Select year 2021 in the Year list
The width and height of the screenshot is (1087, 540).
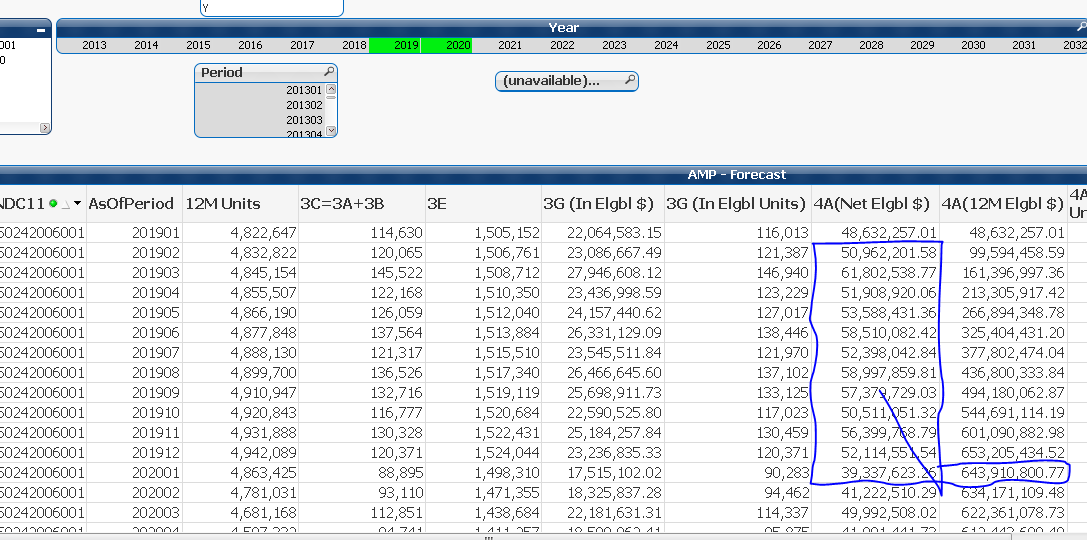[510, 45]
